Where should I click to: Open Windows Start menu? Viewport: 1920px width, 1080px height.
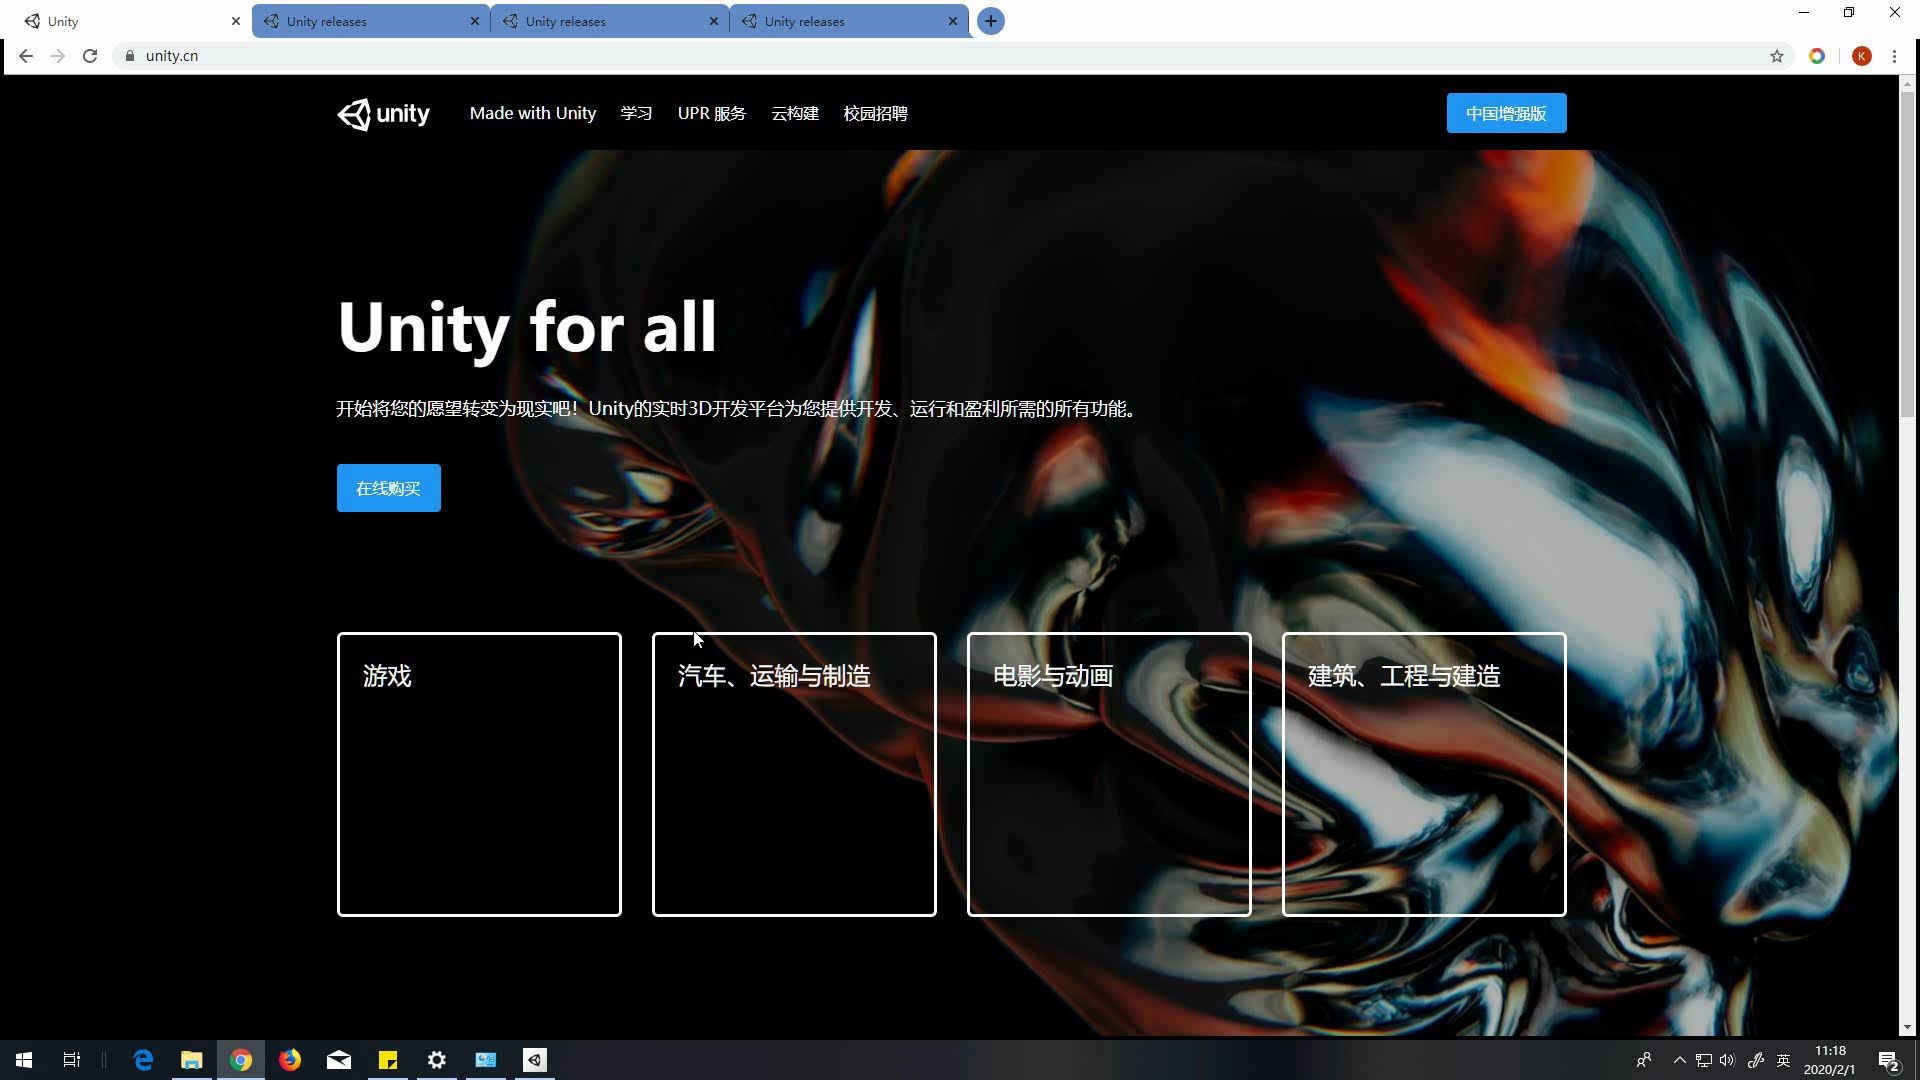coord(24,1060)
